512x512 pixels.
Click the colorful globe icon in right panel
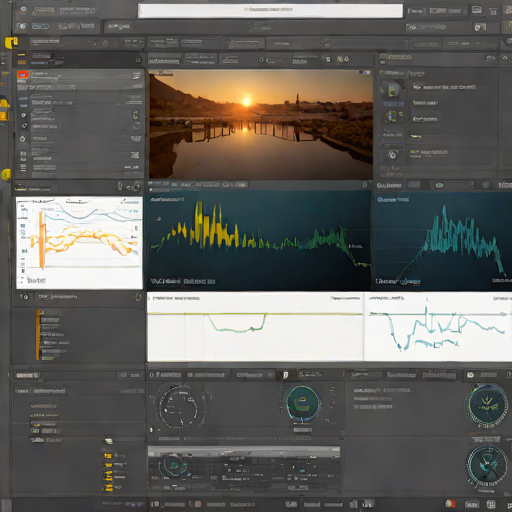pyautogui.click(x=392, y=116)
